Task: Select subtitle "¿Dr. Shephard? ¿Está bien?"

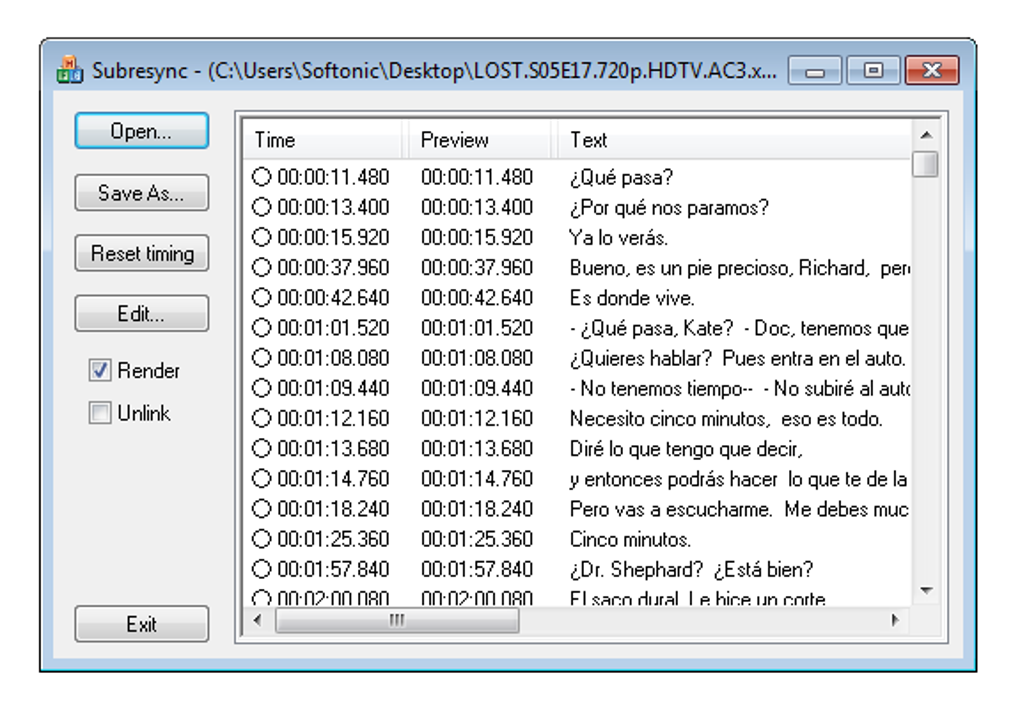Action: 691,569
